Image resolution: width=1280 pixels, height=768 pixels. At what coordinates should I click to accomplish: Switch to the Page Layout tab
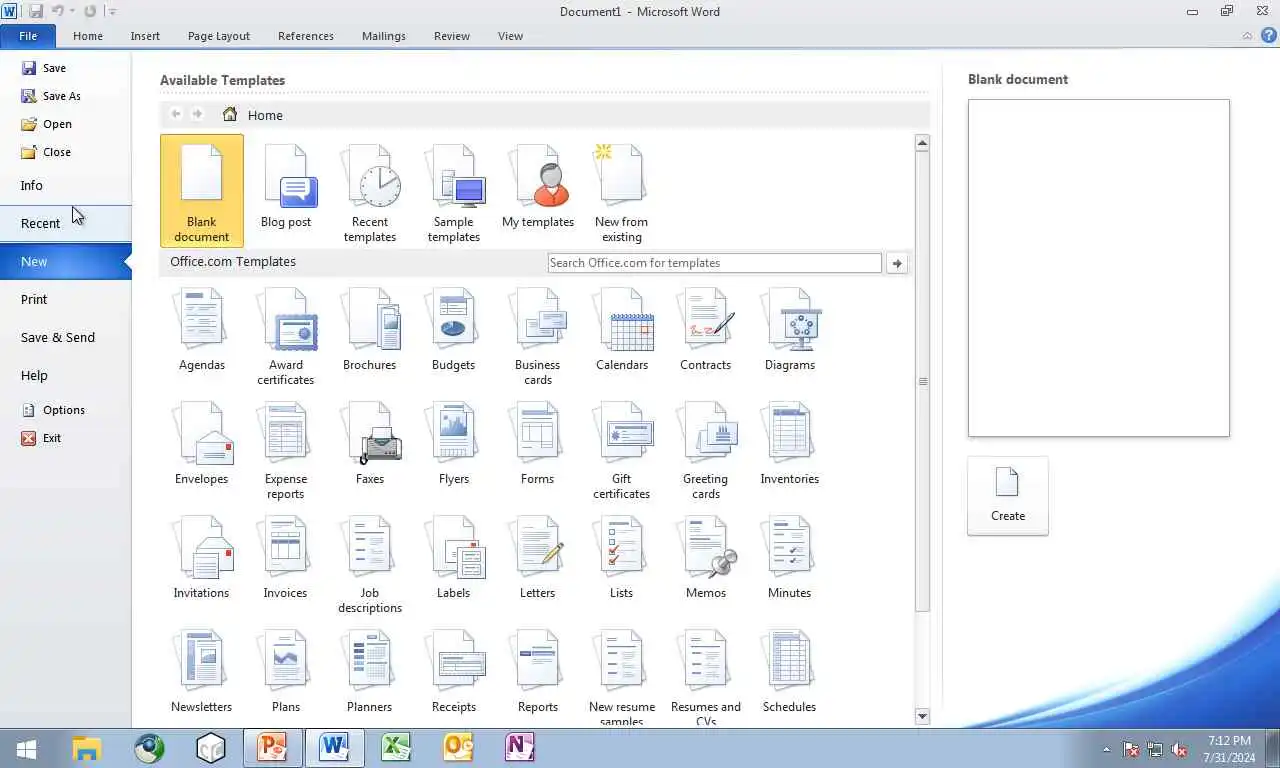click(219, 36)
